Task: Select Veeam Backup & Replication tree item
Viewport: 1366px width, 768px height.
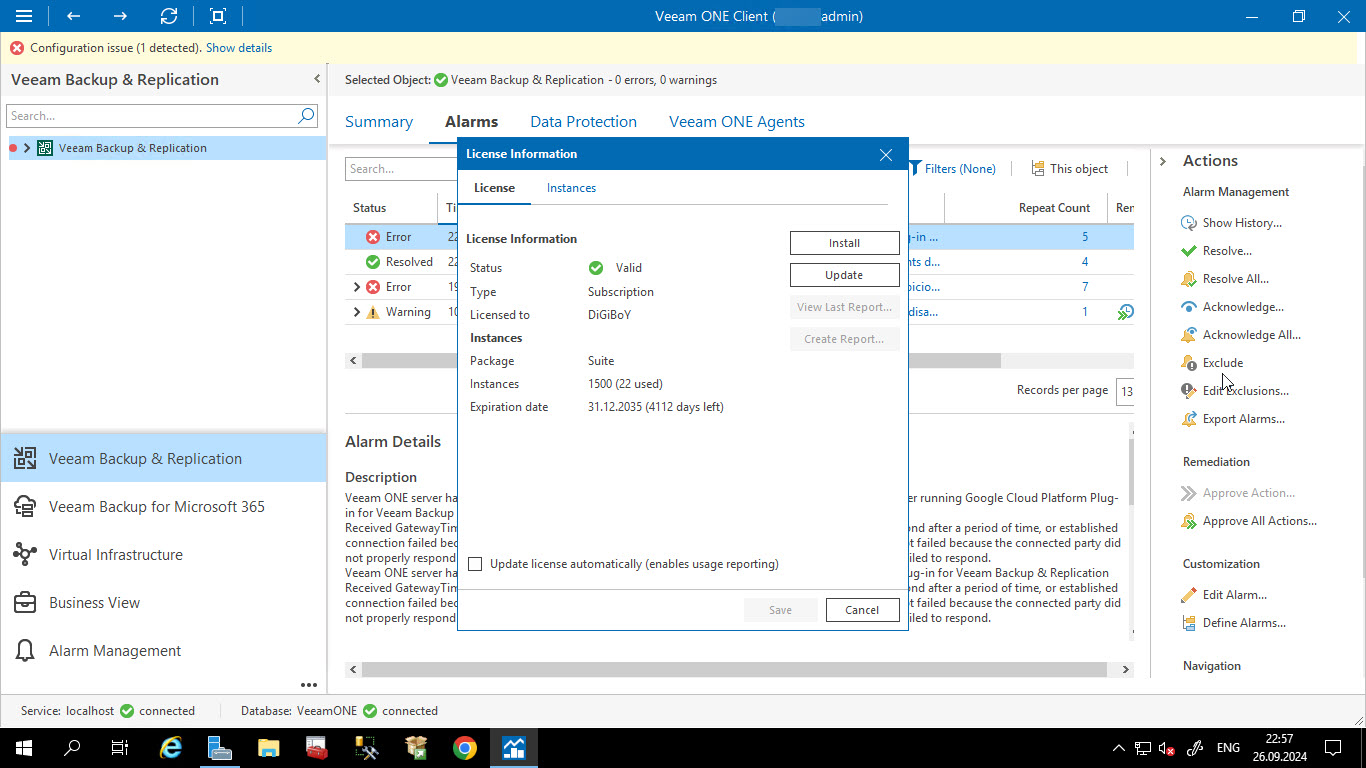Action: point(133,148)
